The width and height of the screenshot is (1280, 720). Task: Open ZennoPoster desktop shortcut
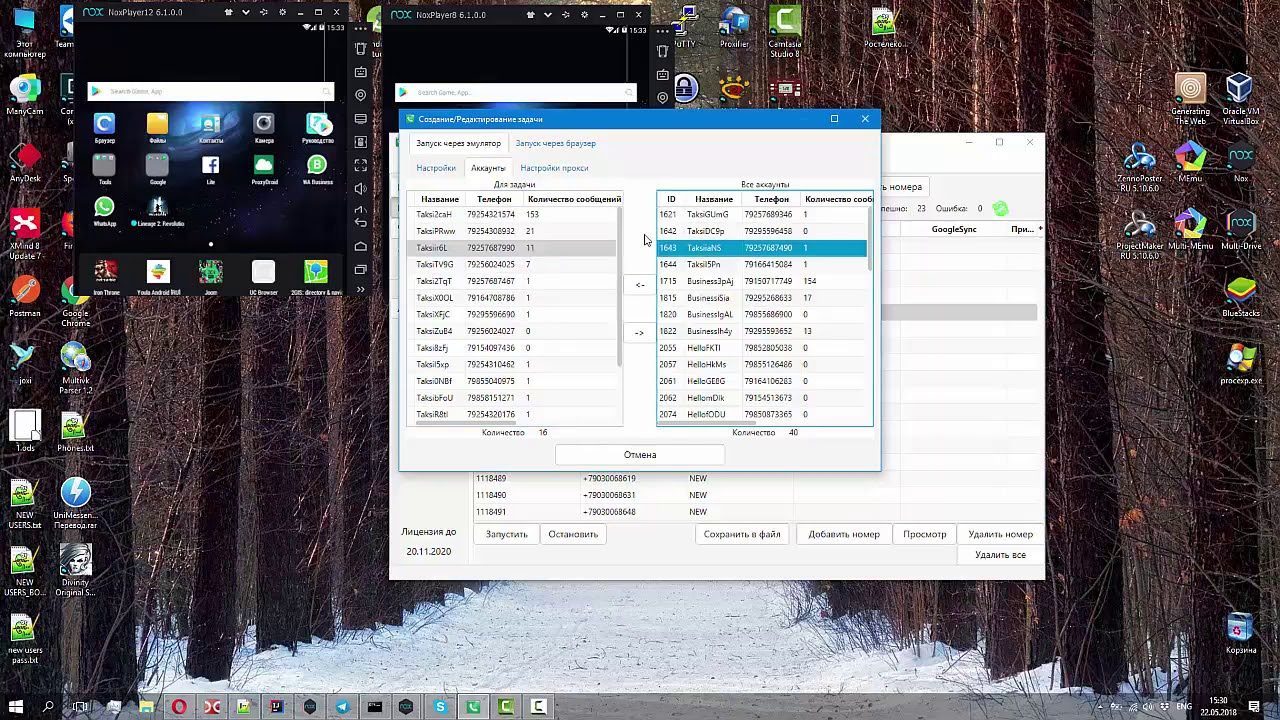tap(1139, 166)
